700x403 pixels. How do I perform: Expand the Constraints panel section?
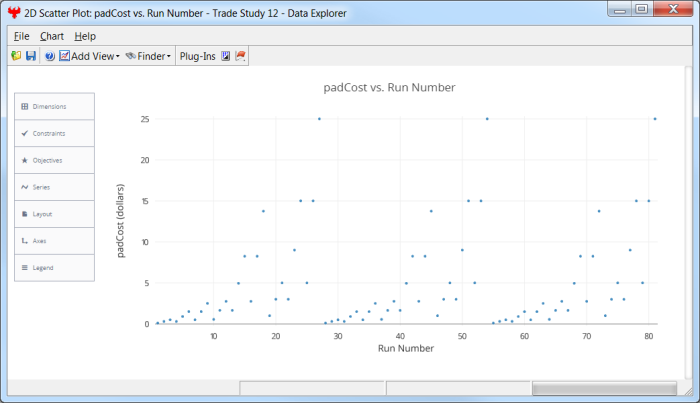click(55, 133)
